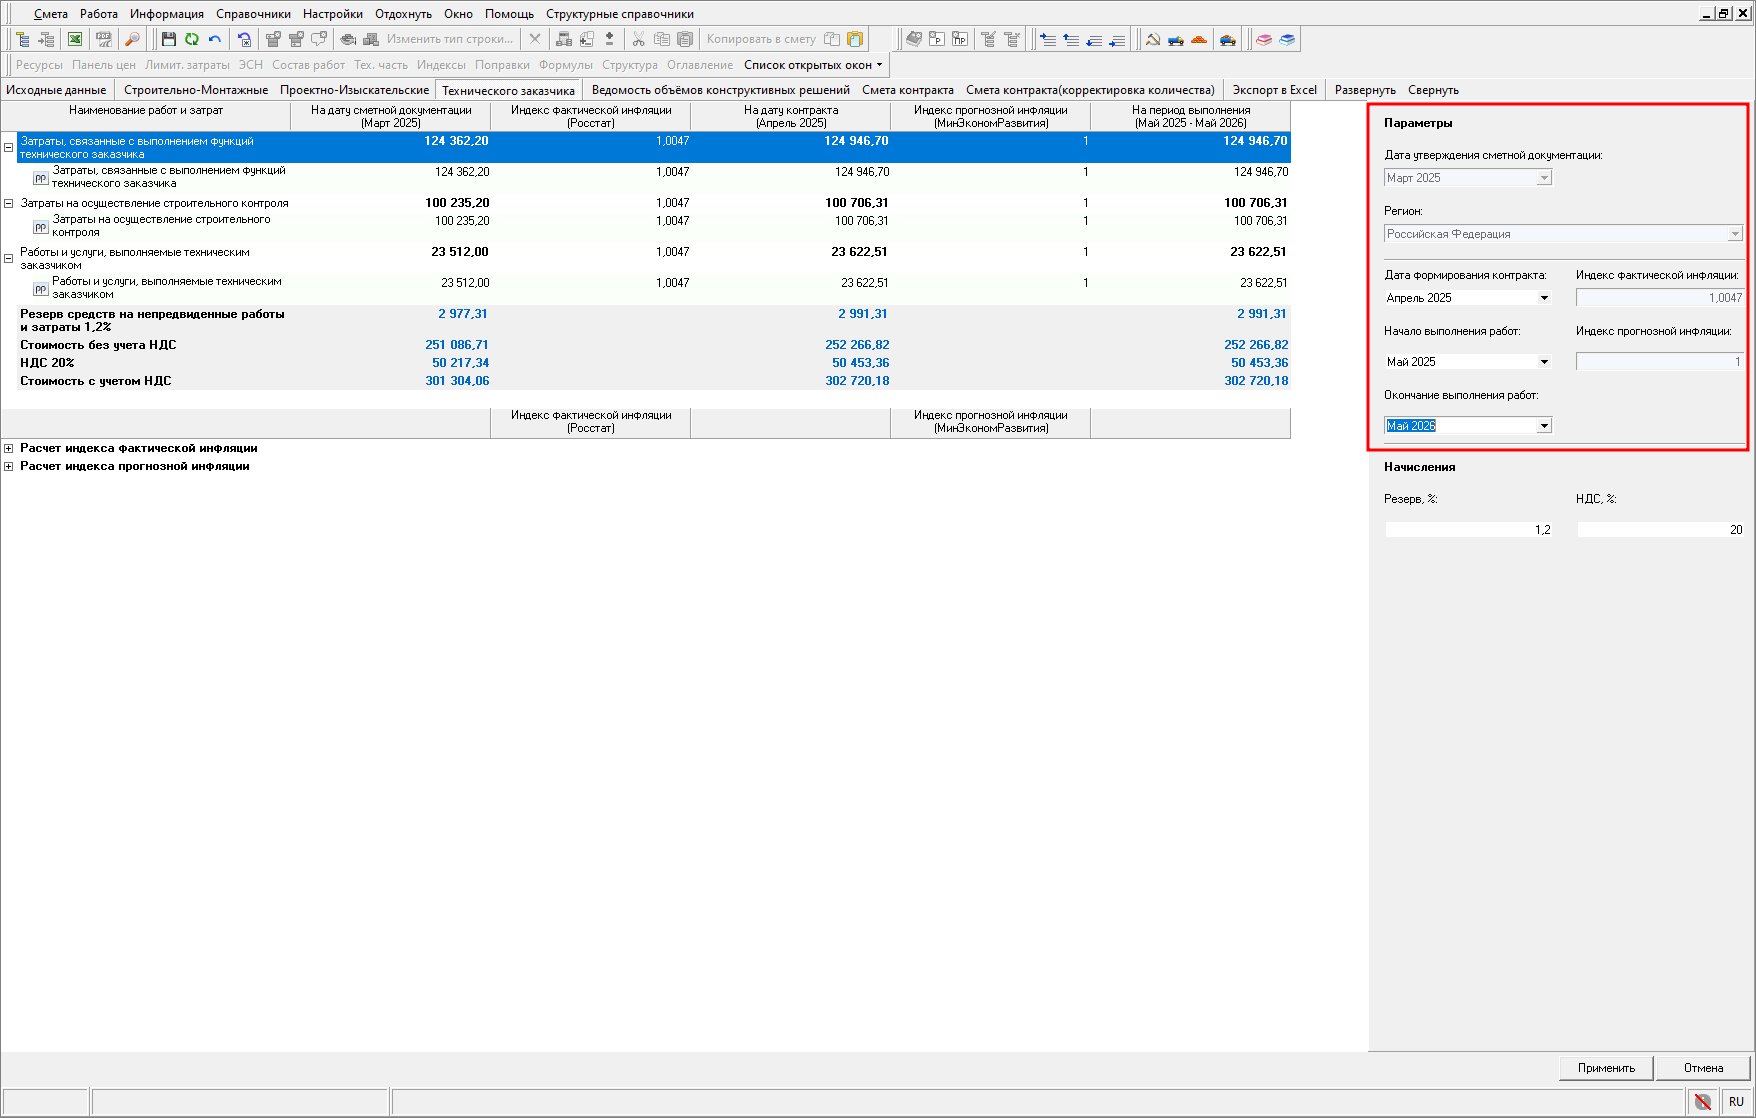Open the 'Дата формирования контракта' dropdown
Viewport: 1756px width, 1118px height.
[x=1544, y=298]
